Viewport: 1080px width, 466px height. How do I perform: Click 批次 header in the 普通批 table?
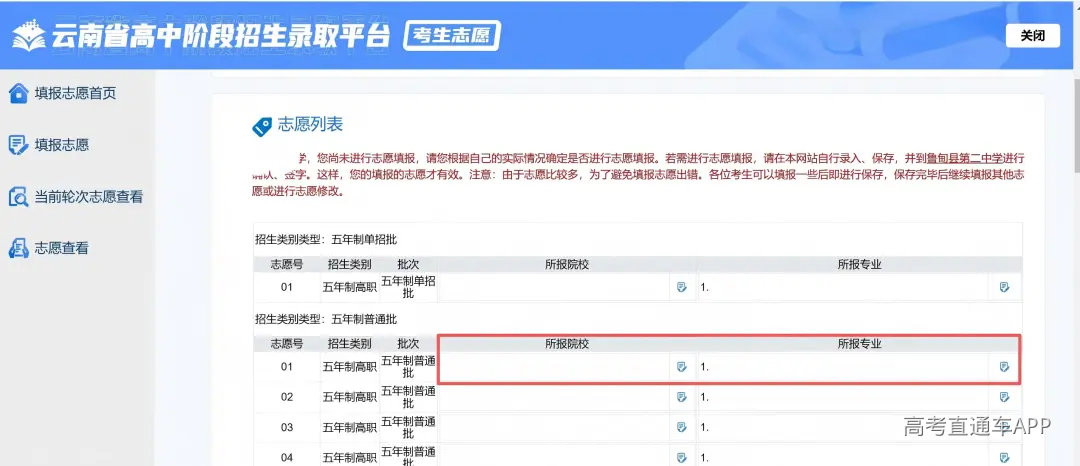[x=408, y=343]
